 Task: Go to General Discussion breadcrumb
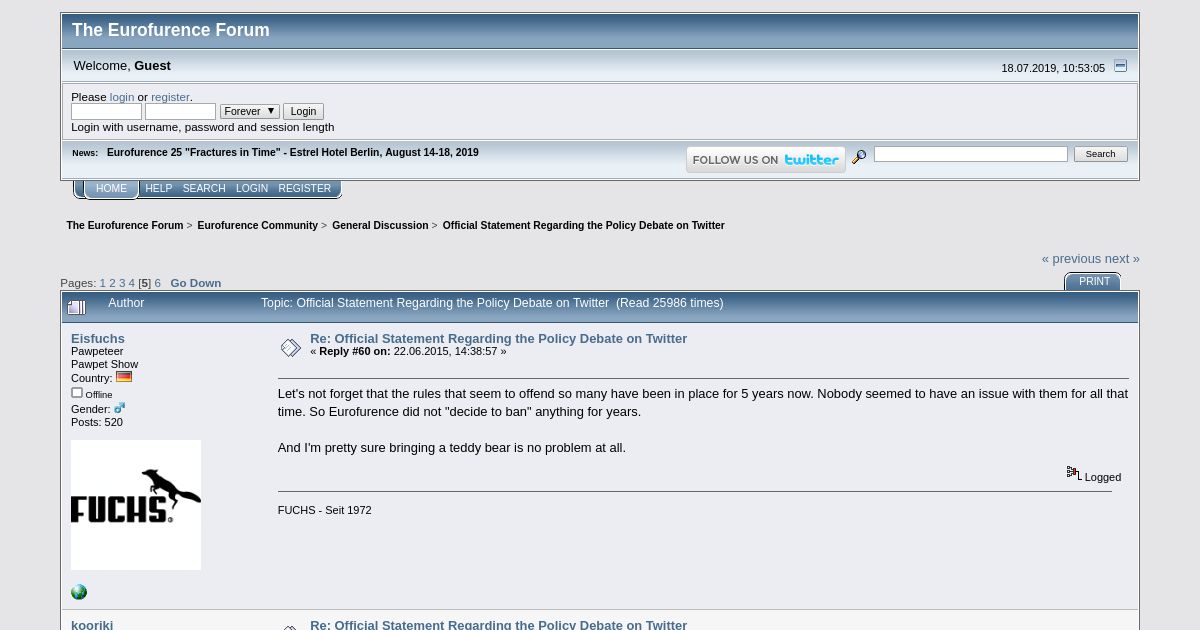[380, 226]
